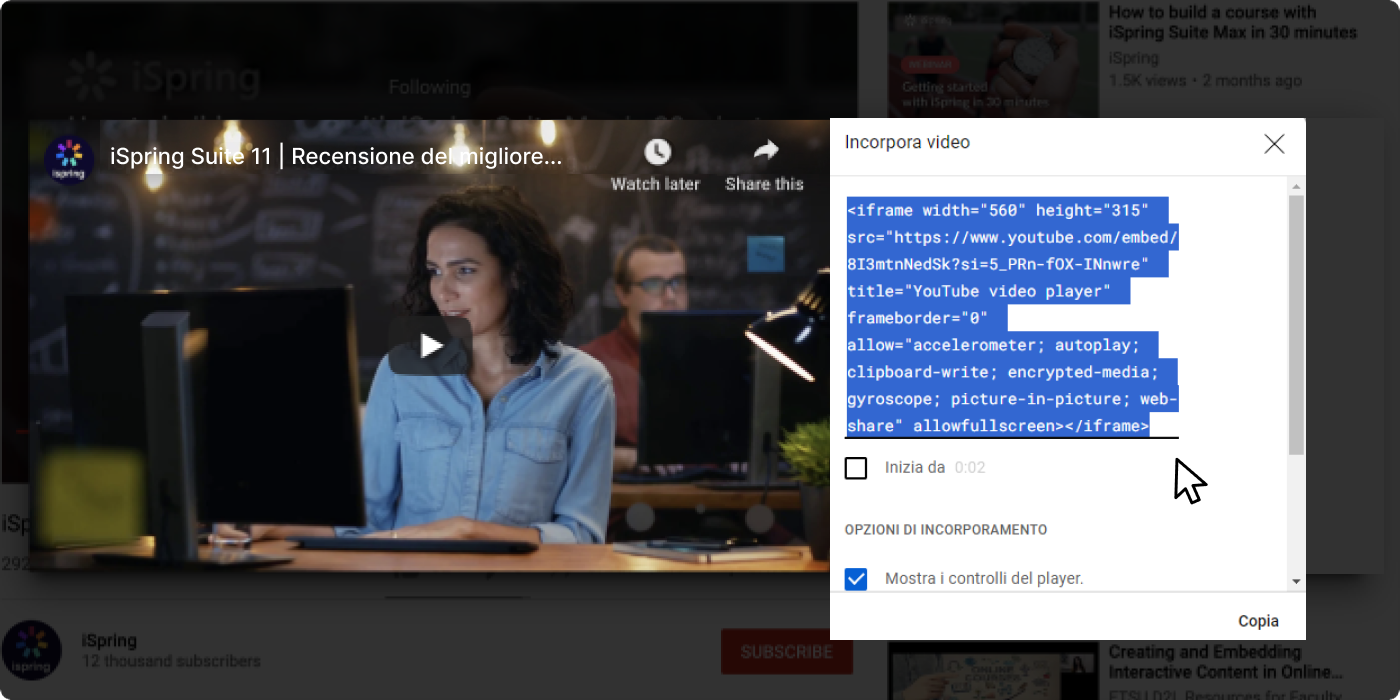1400x700 pixels.
Task: Click the Incorpora video dialog title
Action: click(x=907, y=142)
